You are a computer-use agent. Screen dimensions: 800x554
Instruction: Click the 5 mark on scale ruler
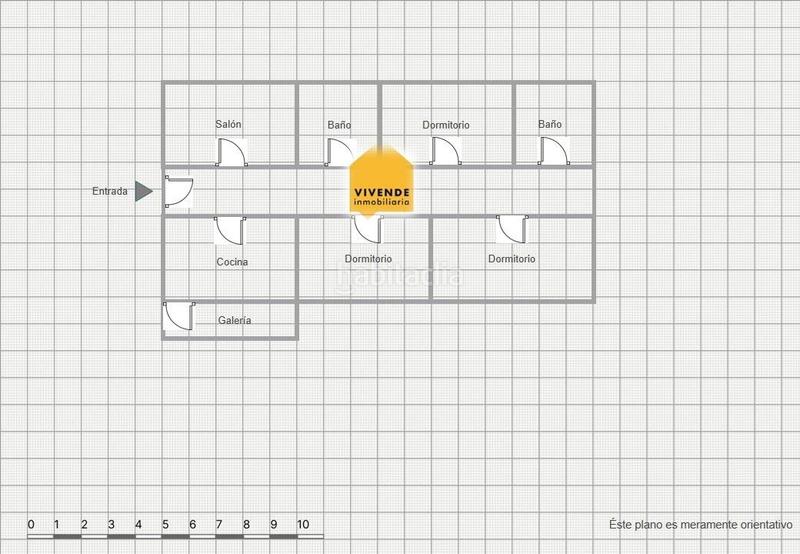(166, 524)
